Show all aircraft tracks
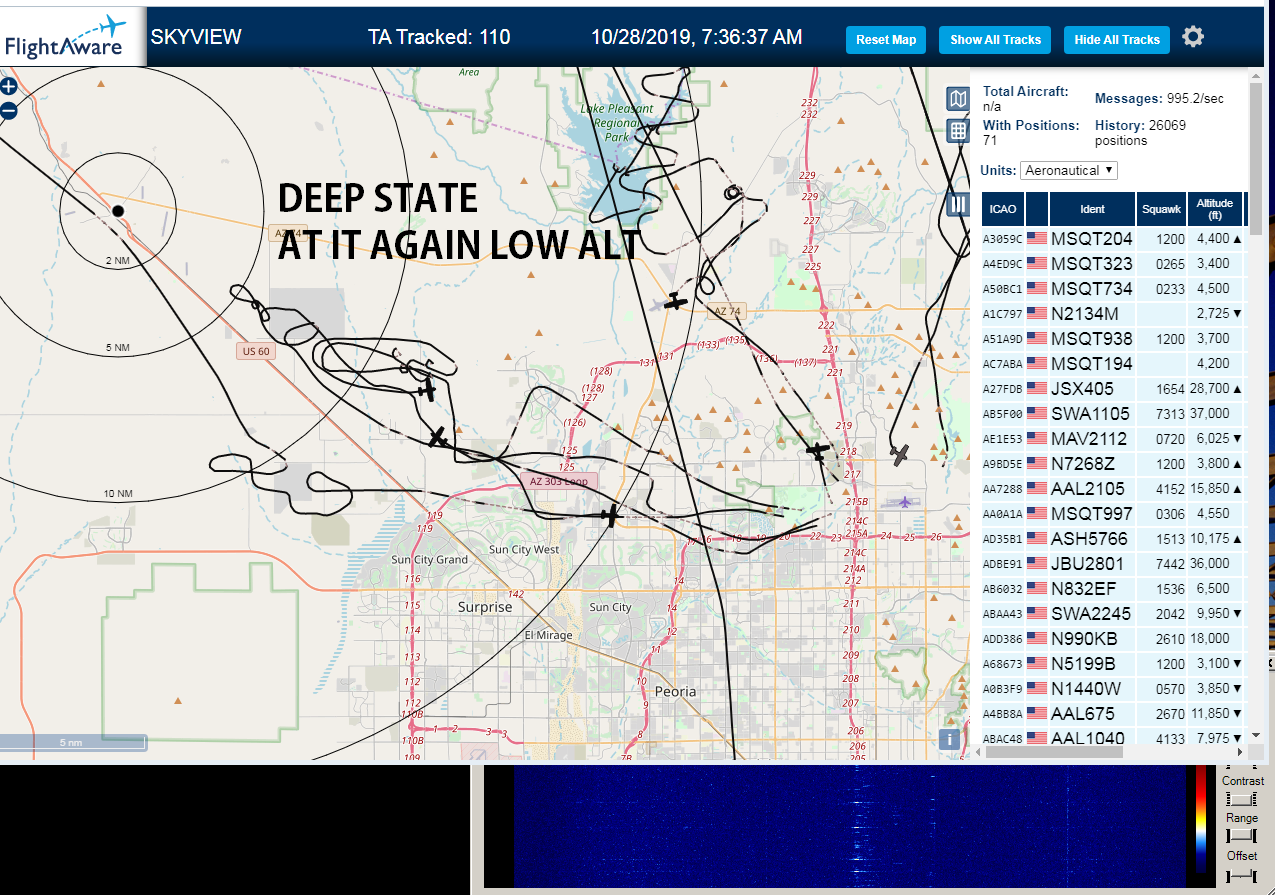The height and width of the screenshot is (895, 1275). [x=995, y=40]
